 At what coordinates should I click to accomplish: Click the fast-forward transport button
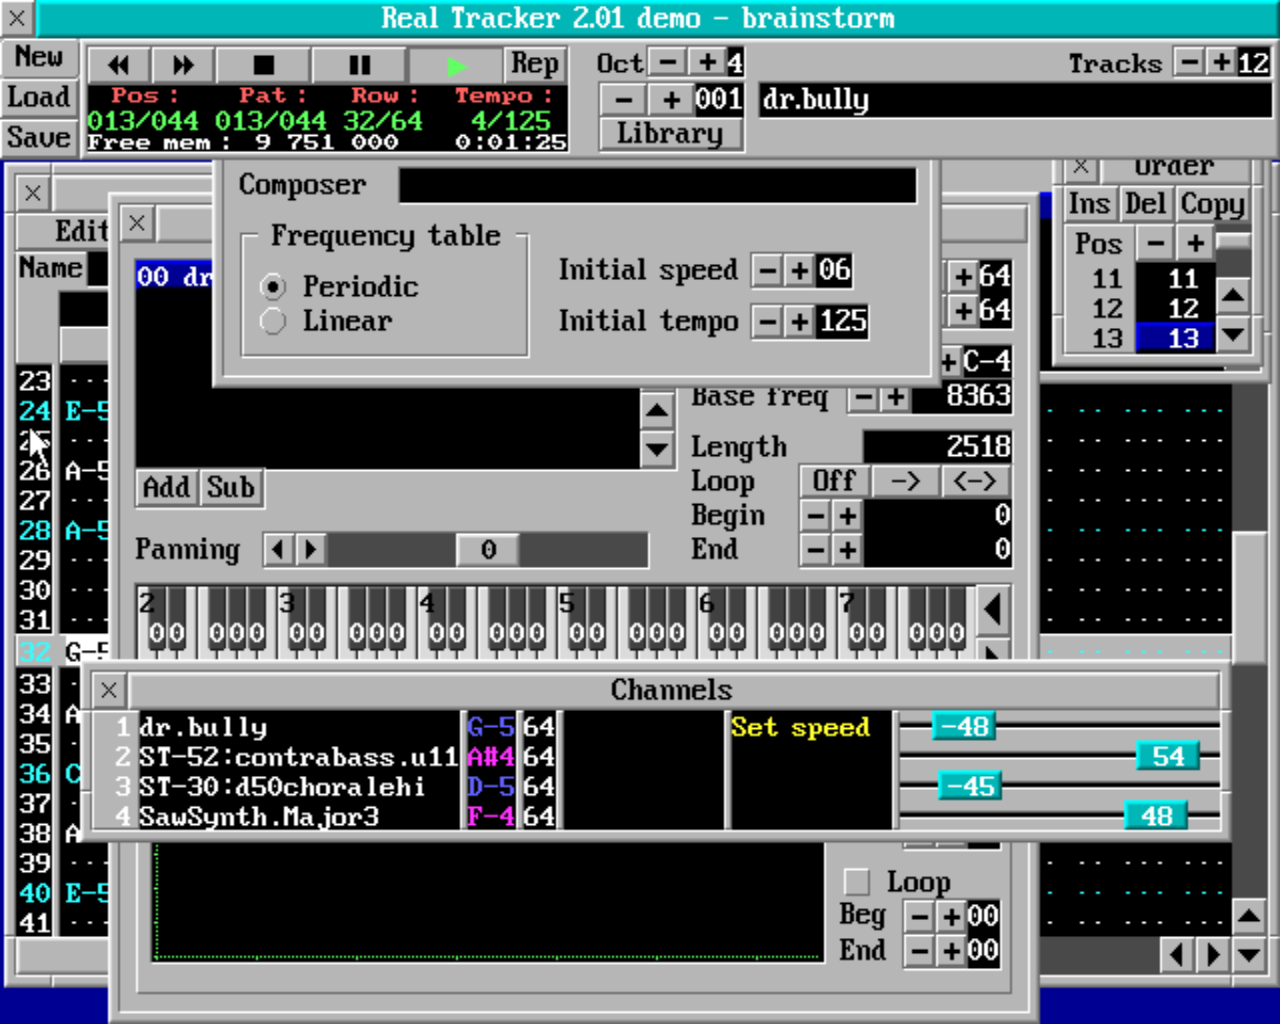[x=183, y=65]
